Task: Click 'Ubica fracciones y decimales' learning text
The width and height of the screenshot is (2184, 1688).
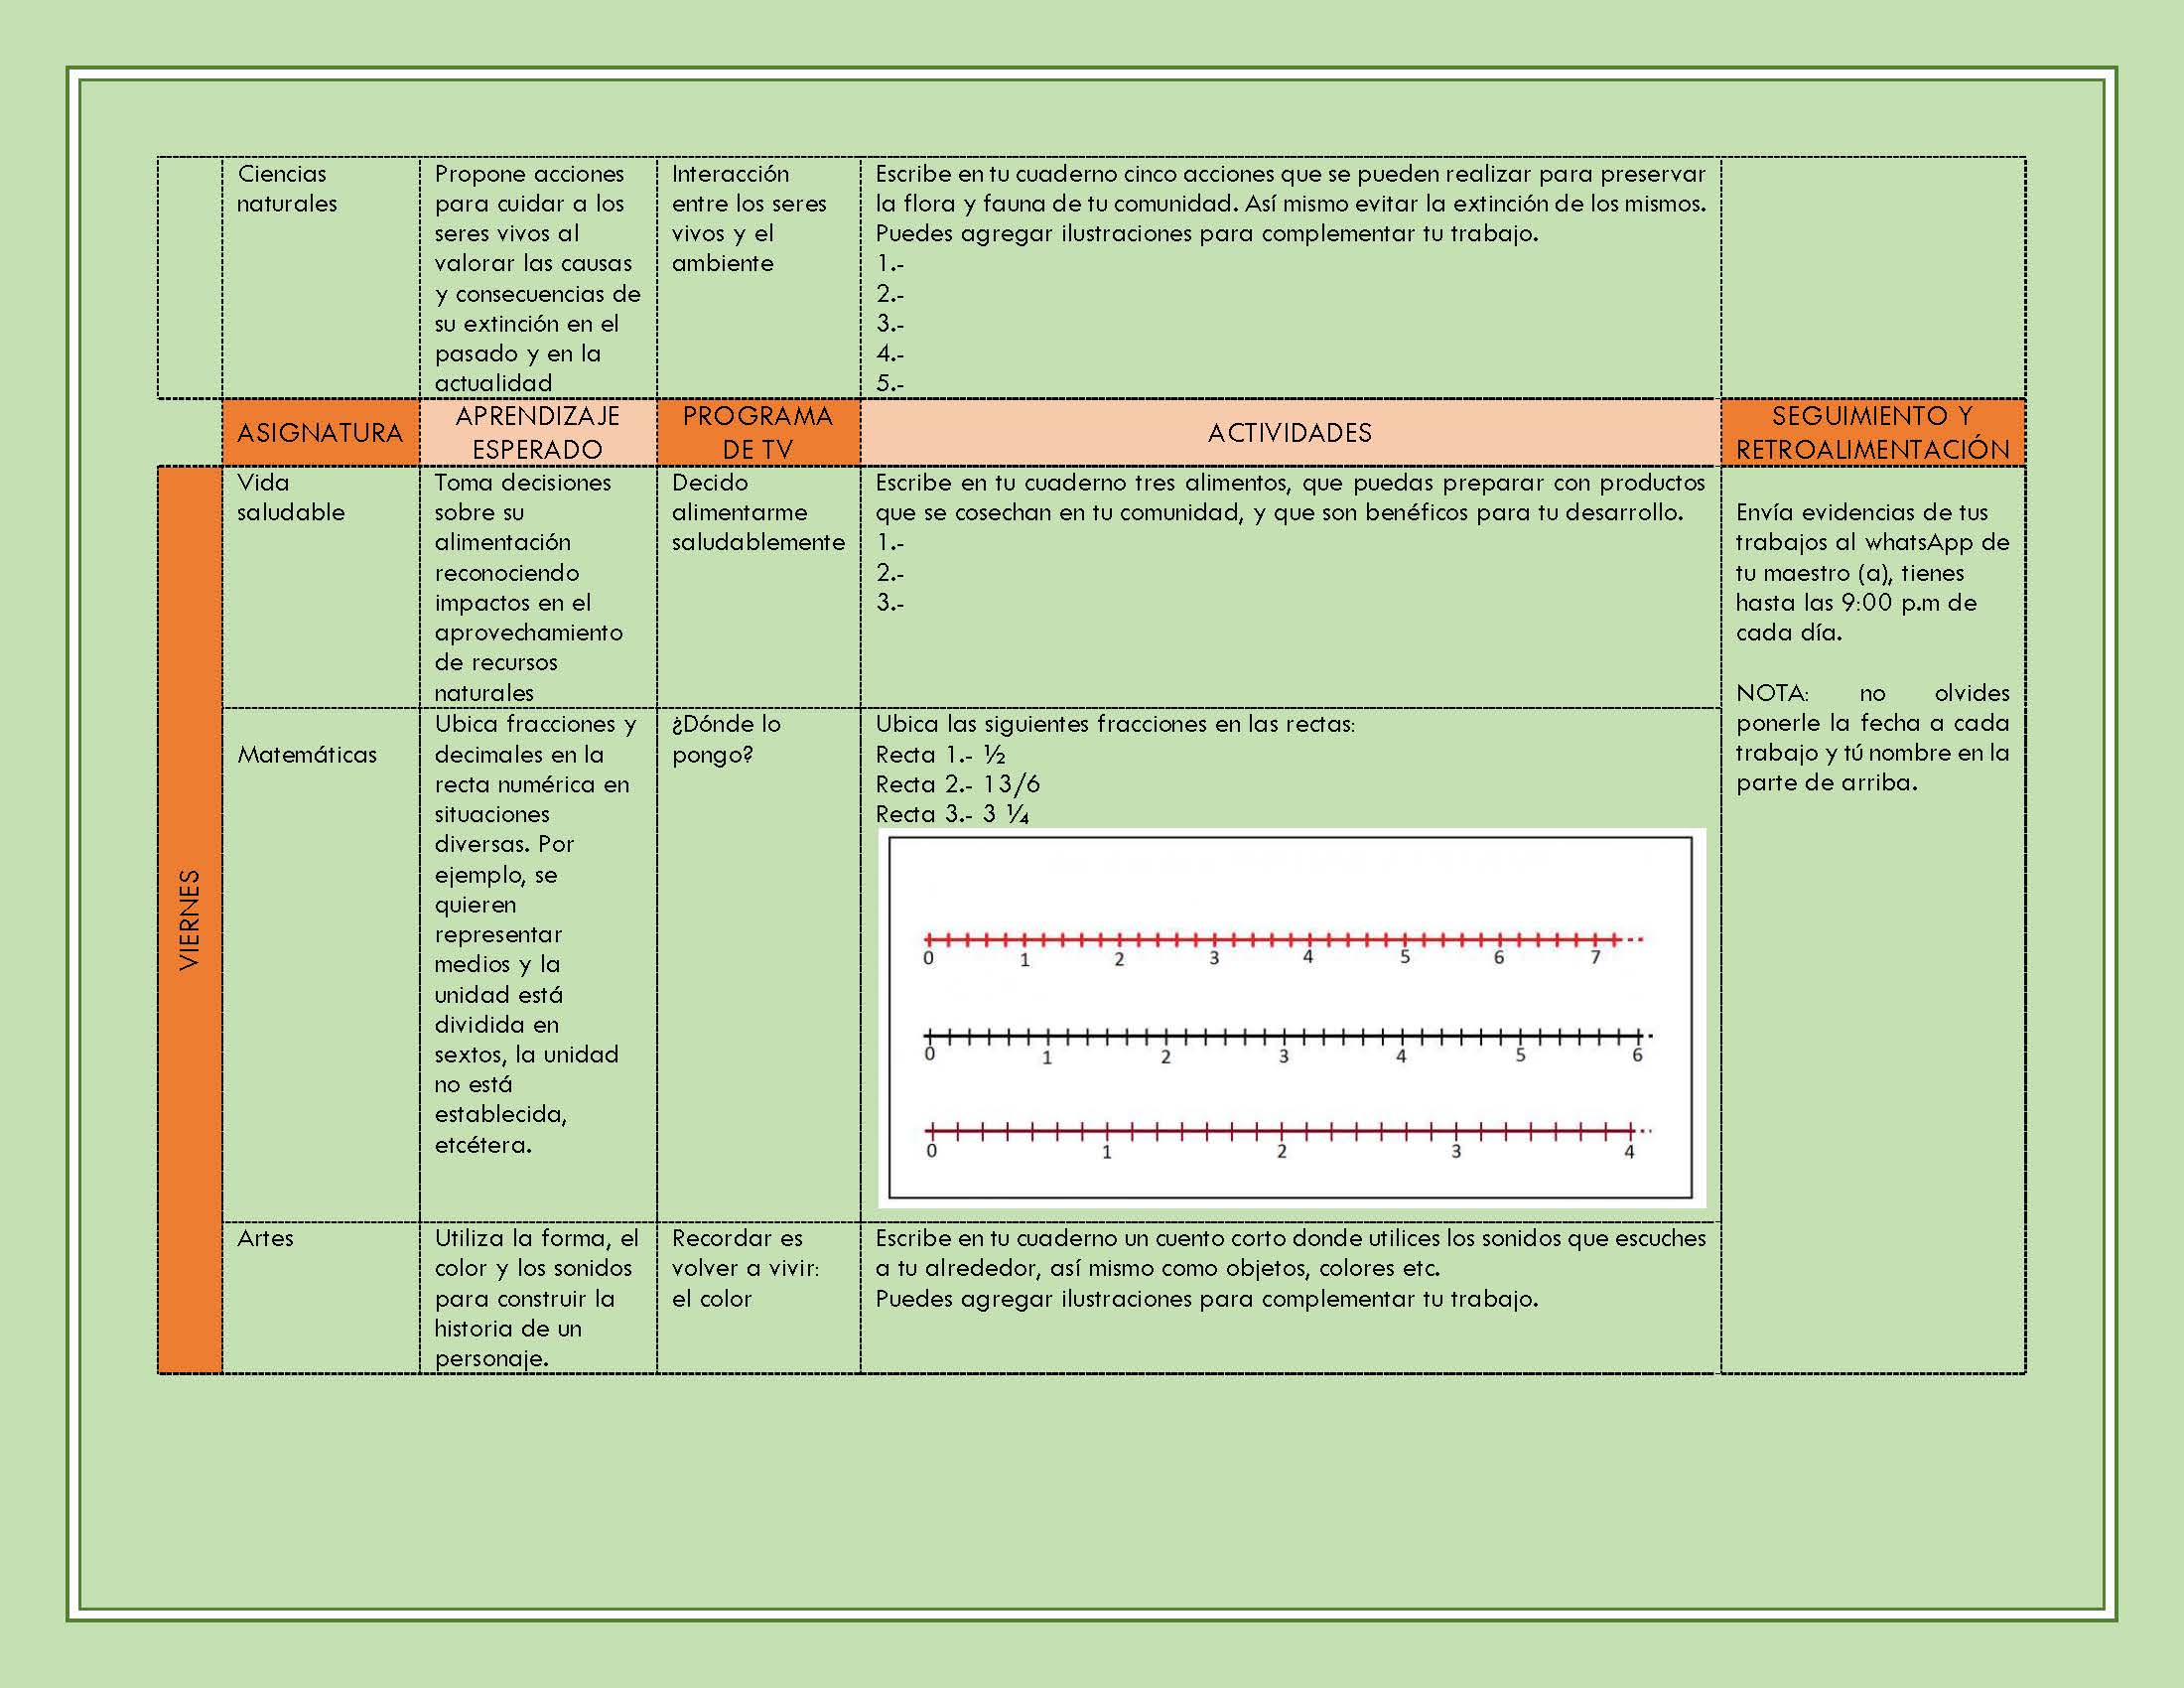Action: pyautogui.click(x=535, y=934)
